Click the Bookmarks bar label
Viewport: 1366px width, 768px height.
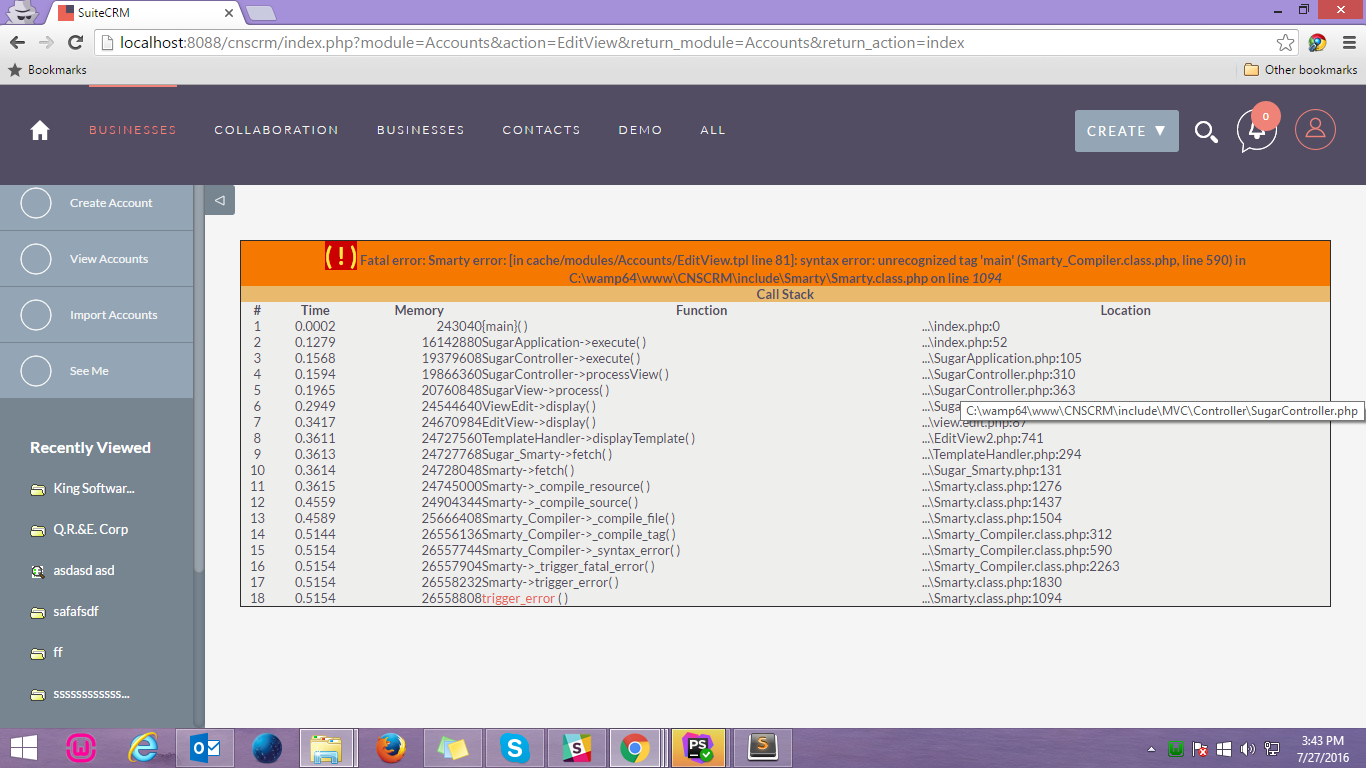click(x=57, y=70)
